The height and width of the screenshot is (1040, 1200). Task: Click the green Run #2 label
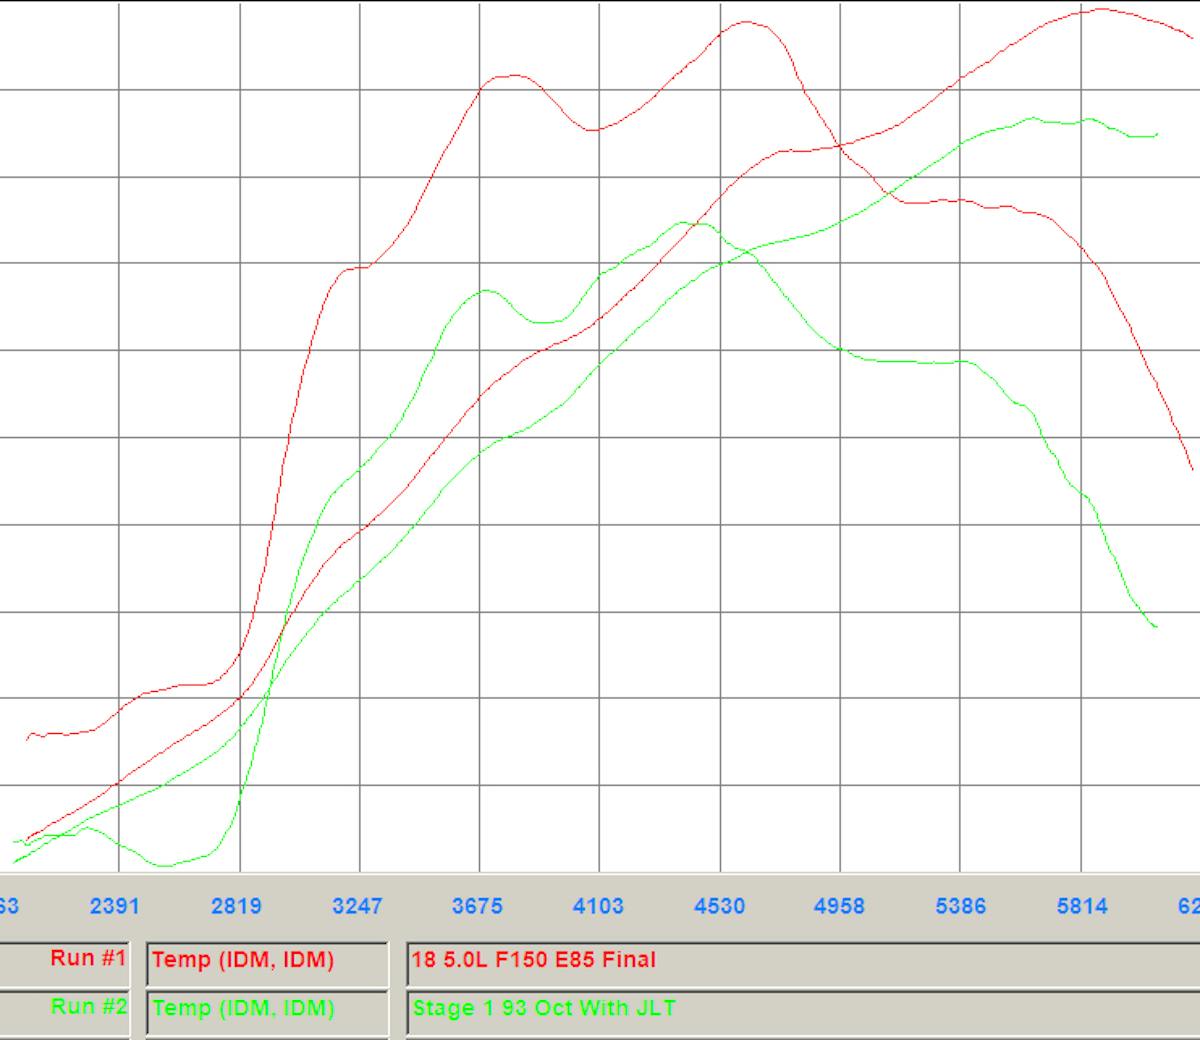88,1007
